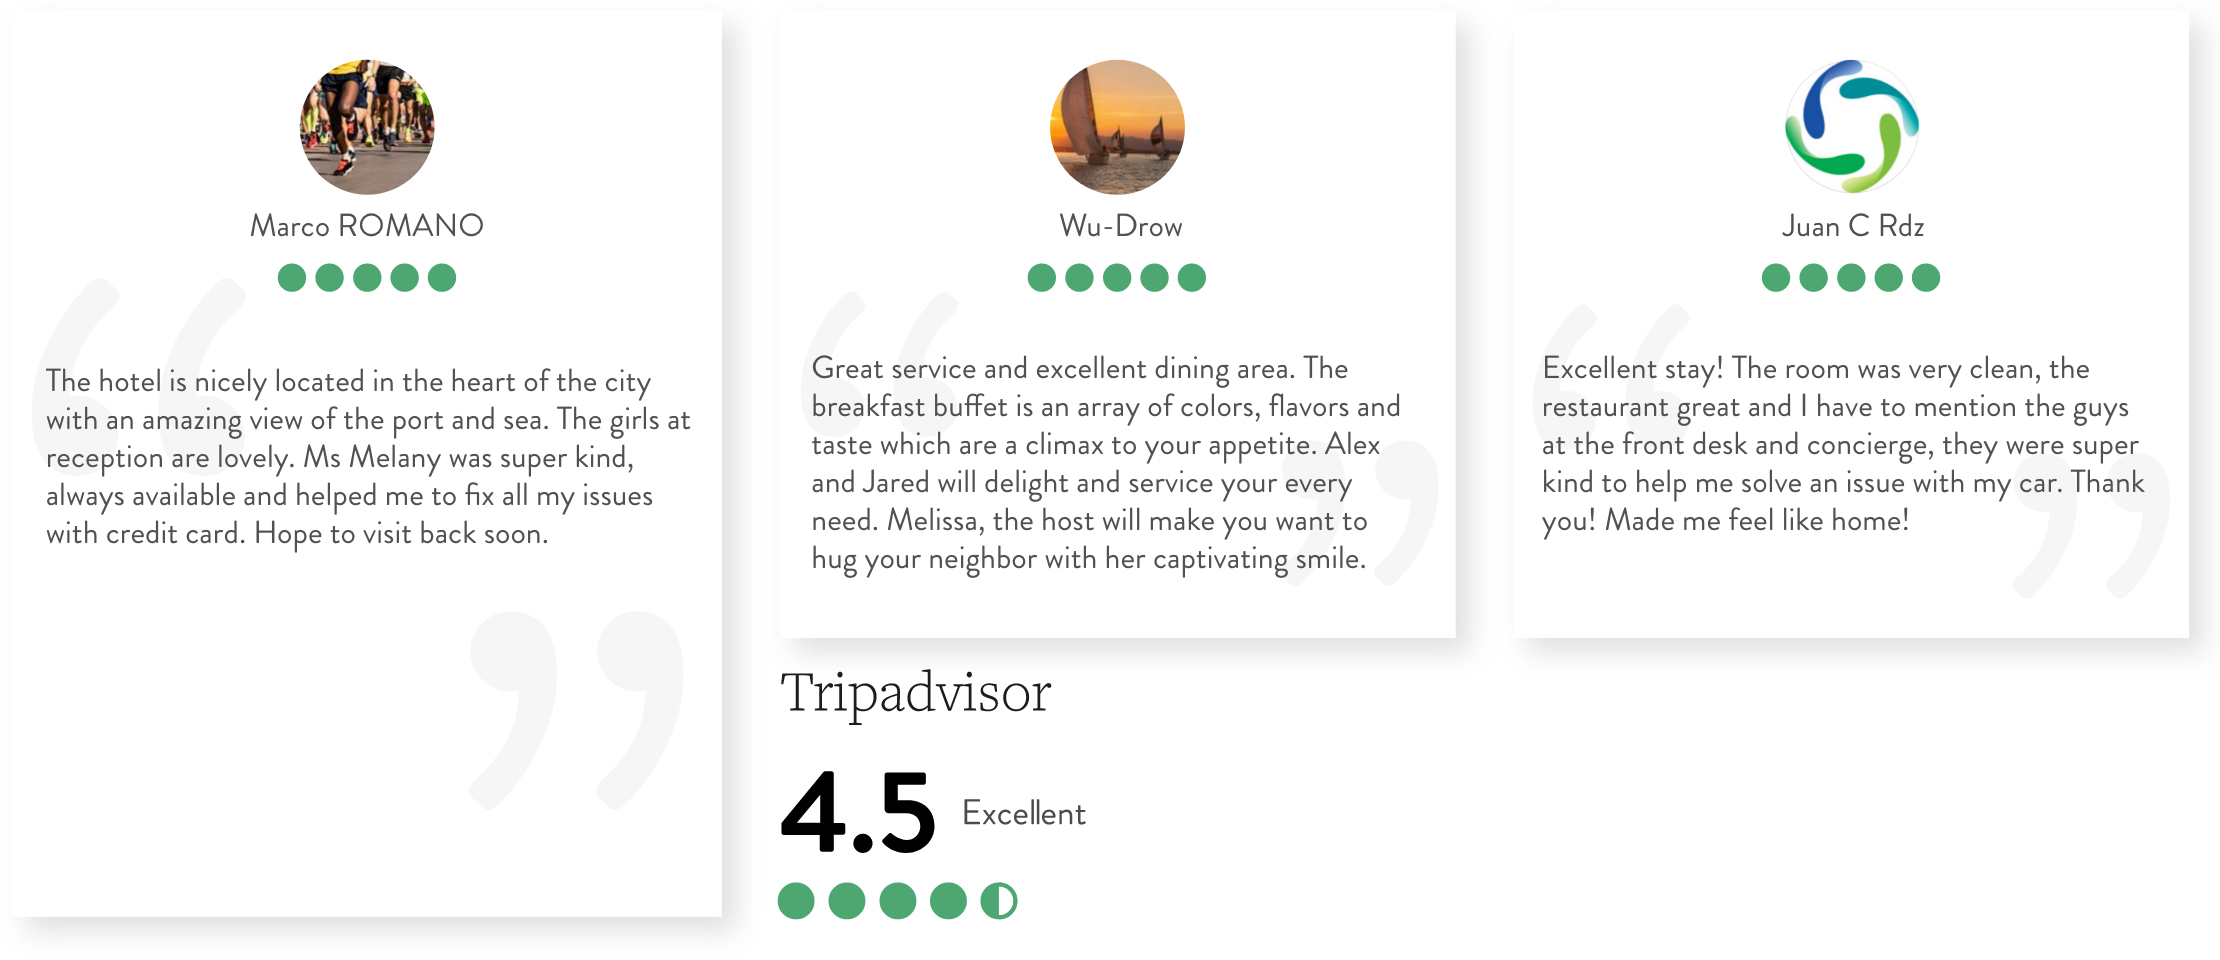The image size is (2220, 960).
Task: Click the 4.5 overall score
Action: (x=858, y=813)
